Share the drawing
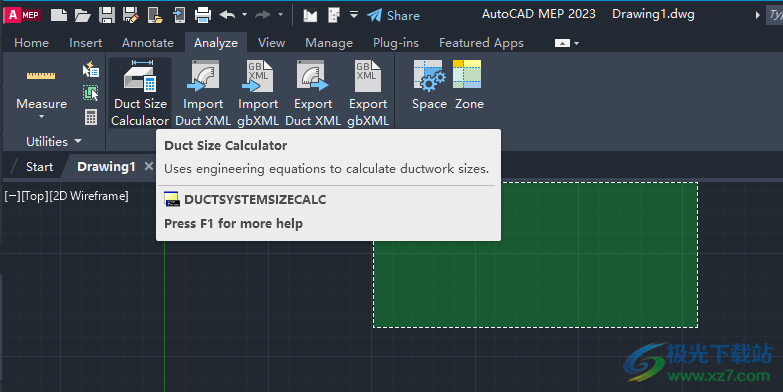The width and height of the screenshot is (783, 392). [393, 15]
